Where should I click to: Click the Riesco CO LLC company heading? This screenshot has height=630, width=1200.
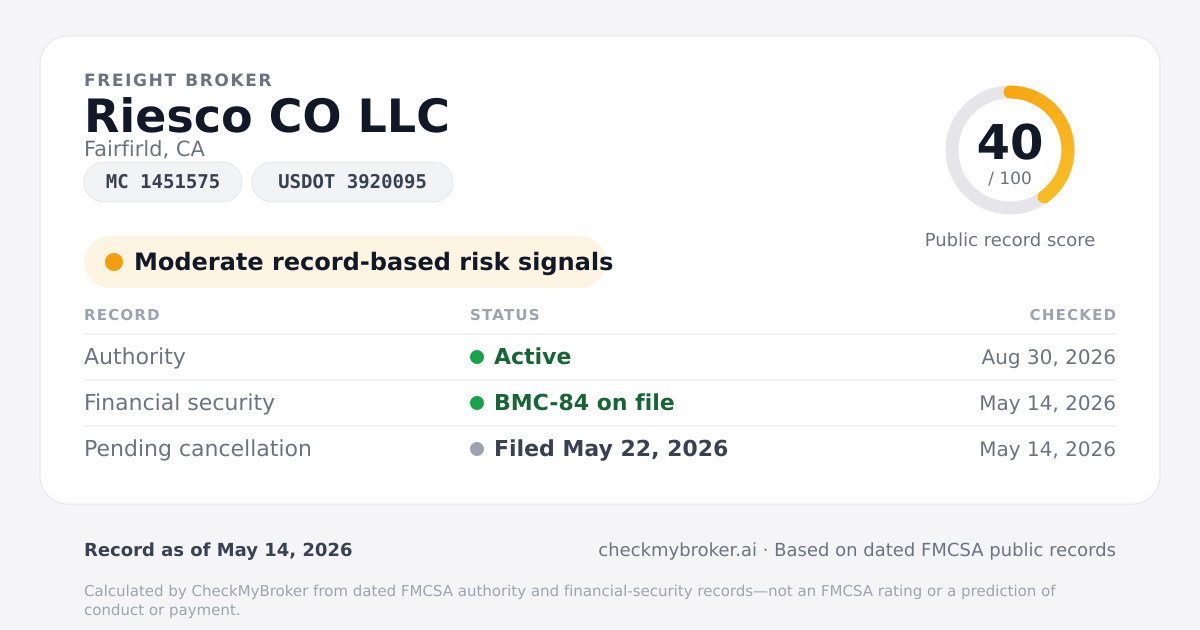point(267,116)
